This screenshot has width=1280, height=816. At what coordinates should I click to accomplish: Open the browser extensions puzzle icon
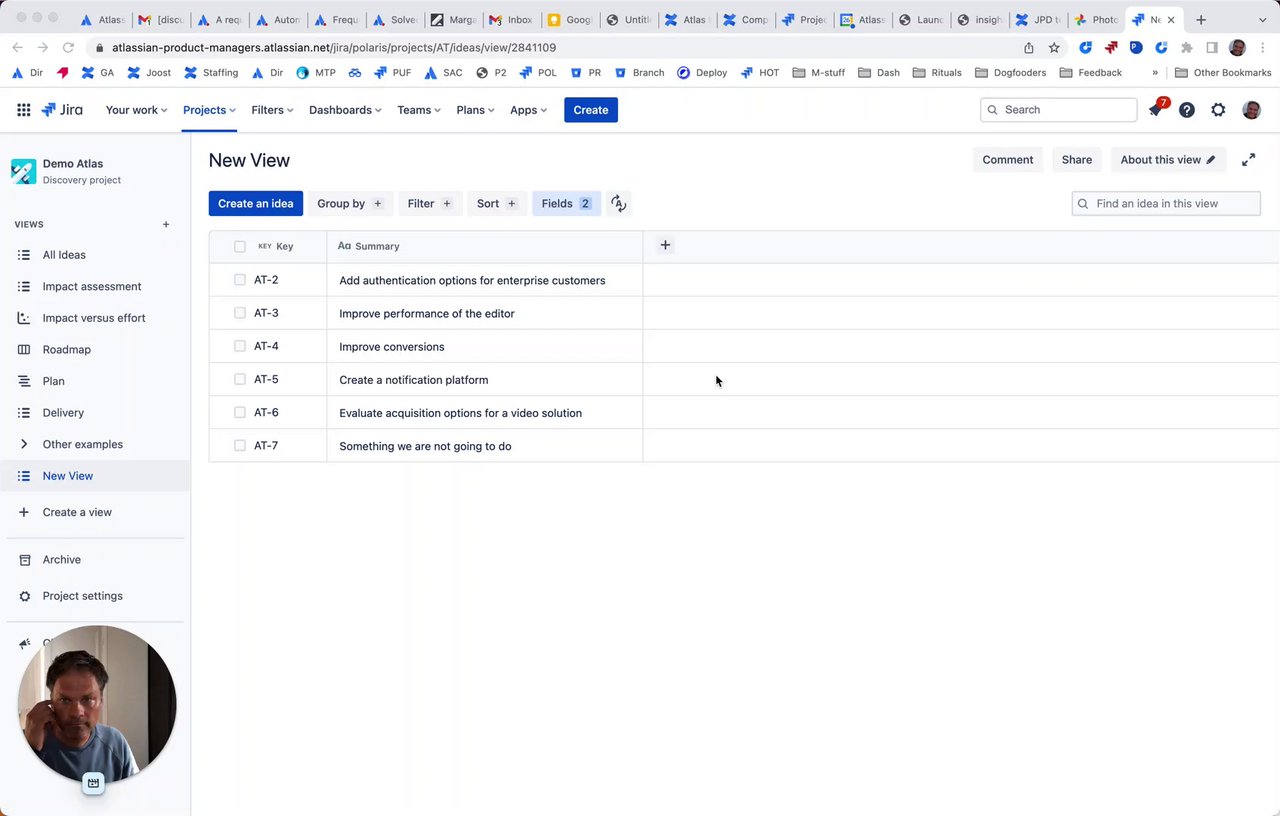1187,47
